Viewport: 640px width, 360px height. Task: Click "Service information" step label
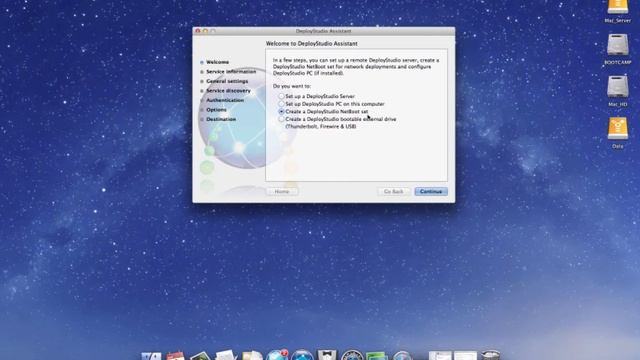[x=231, y=71]
